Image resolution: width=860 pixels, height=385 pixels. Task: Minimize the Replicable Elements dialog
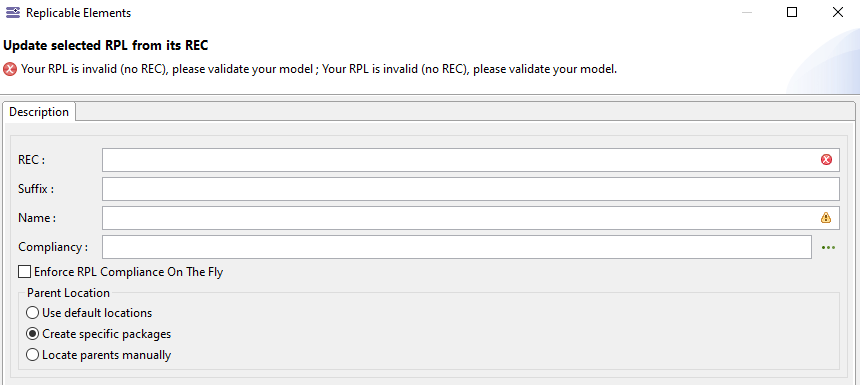[x=746, y=12]
